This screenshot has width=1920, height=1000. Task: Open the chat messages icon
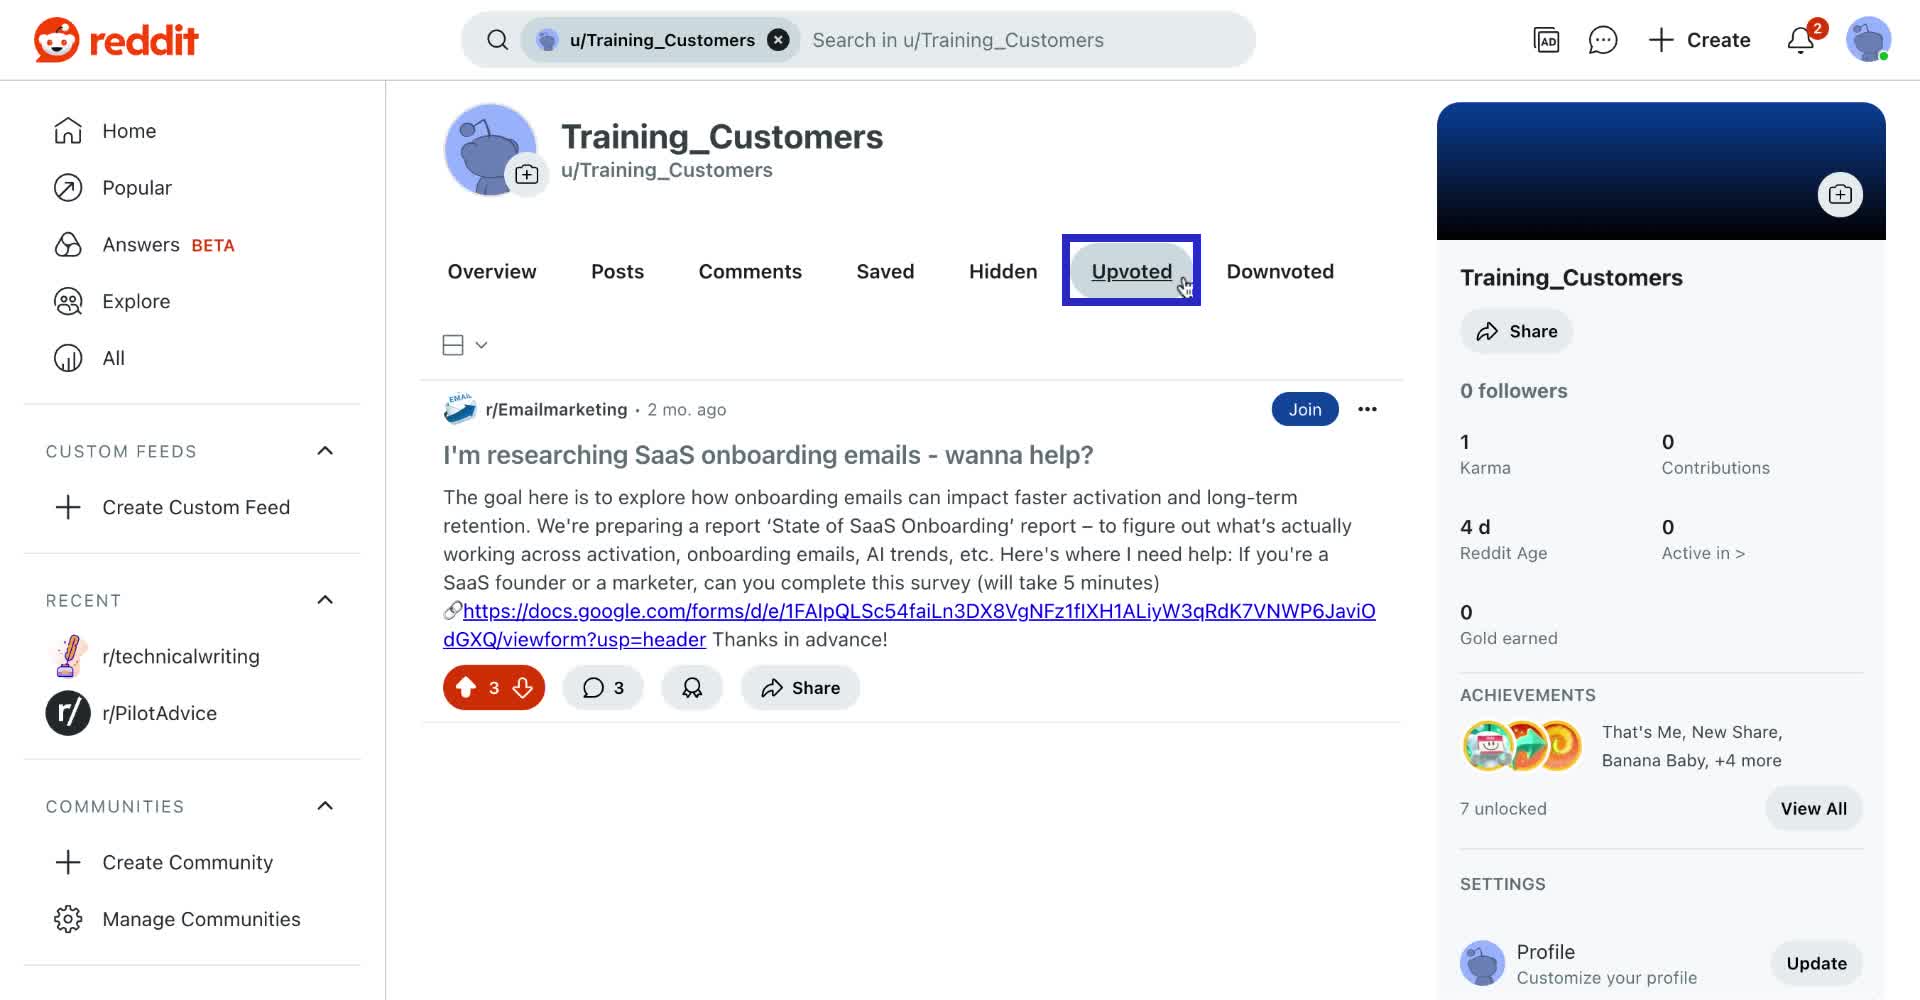pos(1602,40)
